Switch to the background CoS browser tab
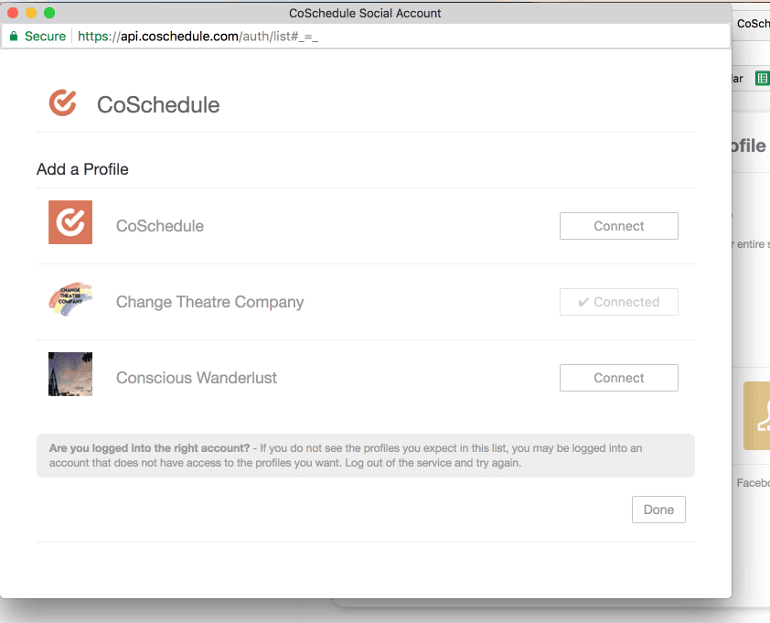 pyautogui.click(x=752, y=23)
